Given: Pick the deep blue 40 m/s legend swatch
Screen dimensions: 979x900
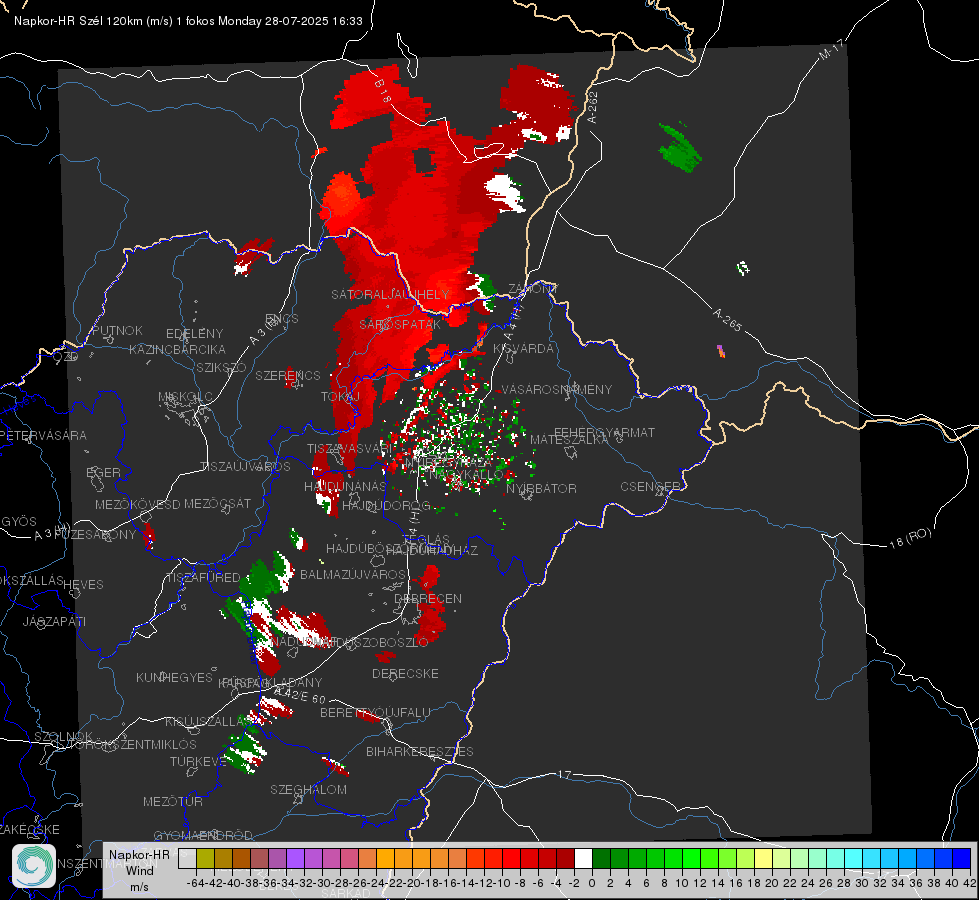Looking at the screenshot, I should coord(962,858).
